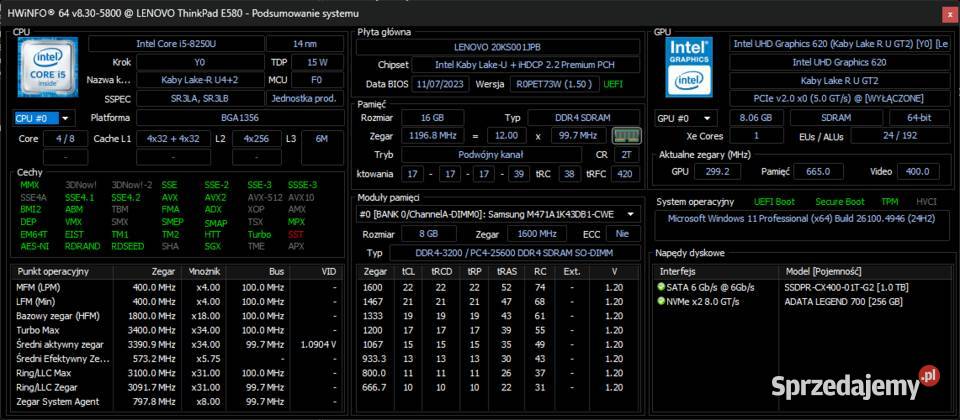This screenshot has height=420, width=960.
Task: Click the Punkt operacyjny column header
Action: 62,271
